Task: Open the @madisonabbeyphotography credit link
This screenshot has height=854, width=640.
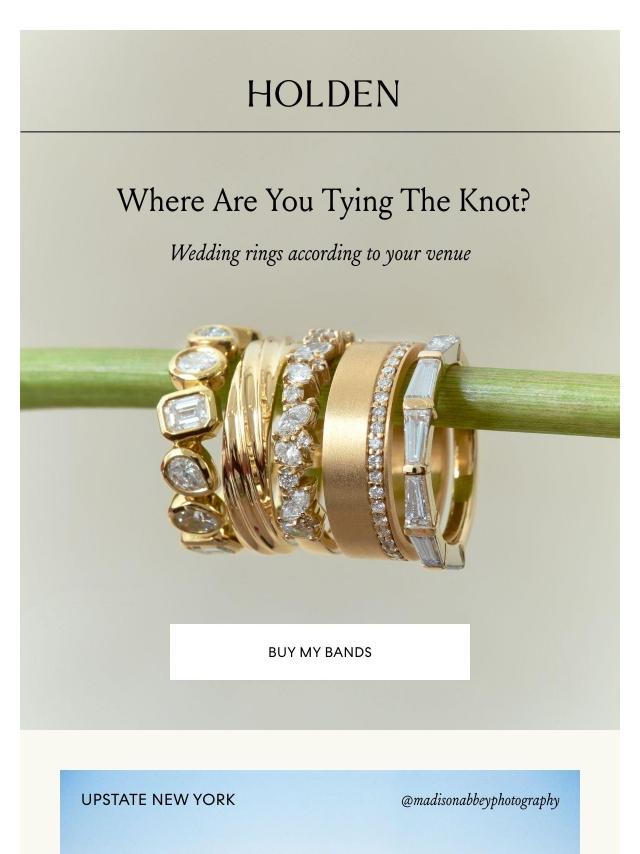Action: (x=480, y=800)
